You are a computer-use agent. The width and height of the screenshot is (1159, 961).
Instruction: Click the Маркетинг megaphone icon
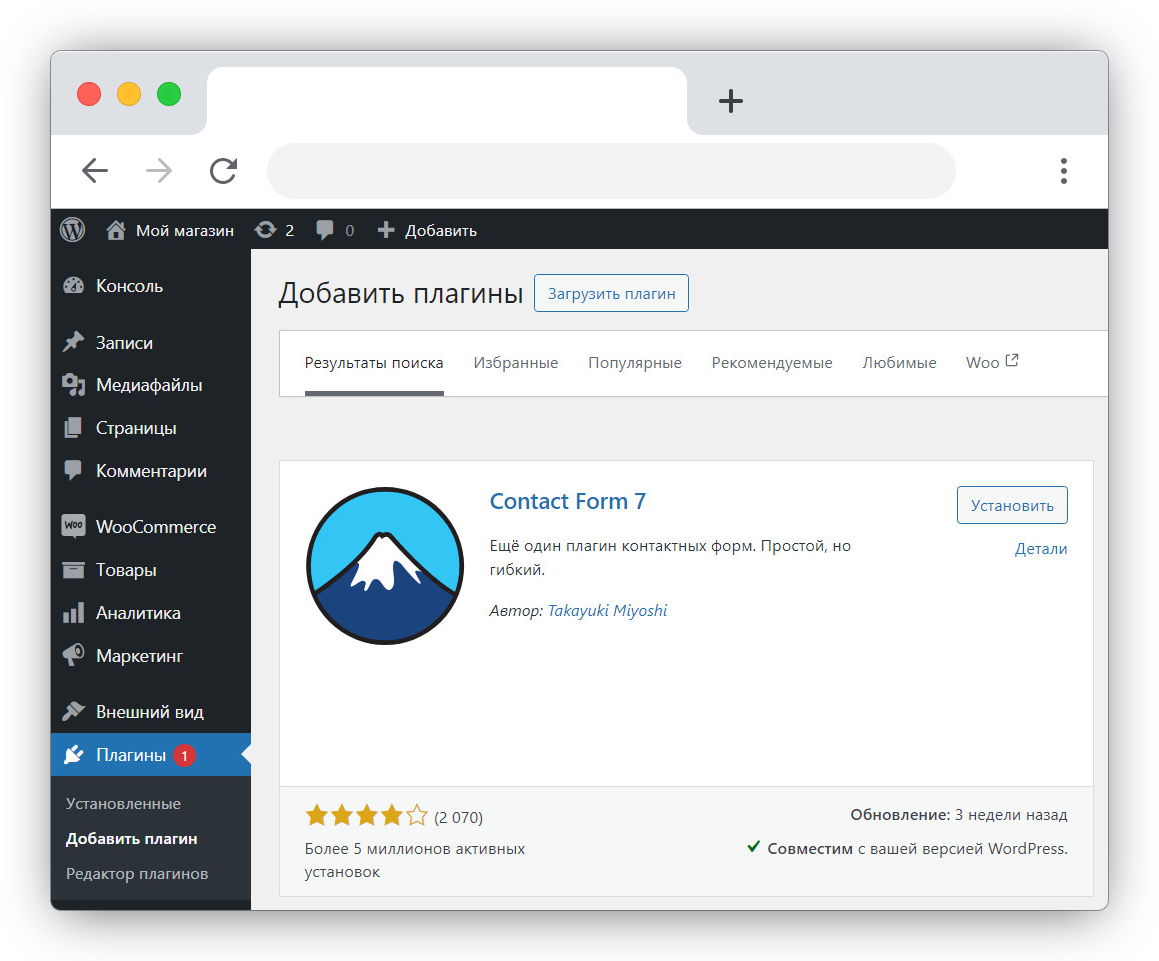click(73, 655)
